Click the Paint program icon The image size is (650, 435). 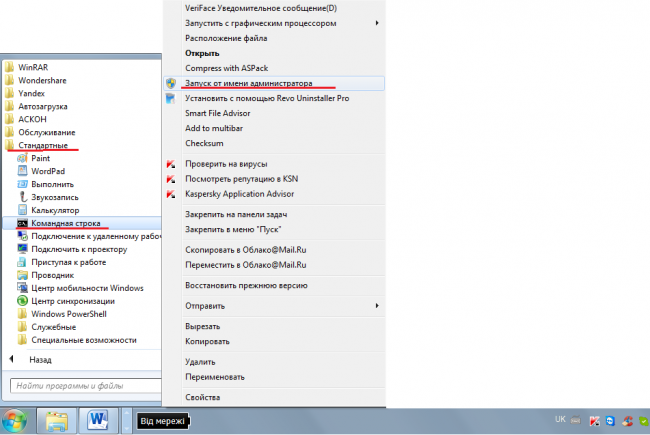click(x=22, y=158)
